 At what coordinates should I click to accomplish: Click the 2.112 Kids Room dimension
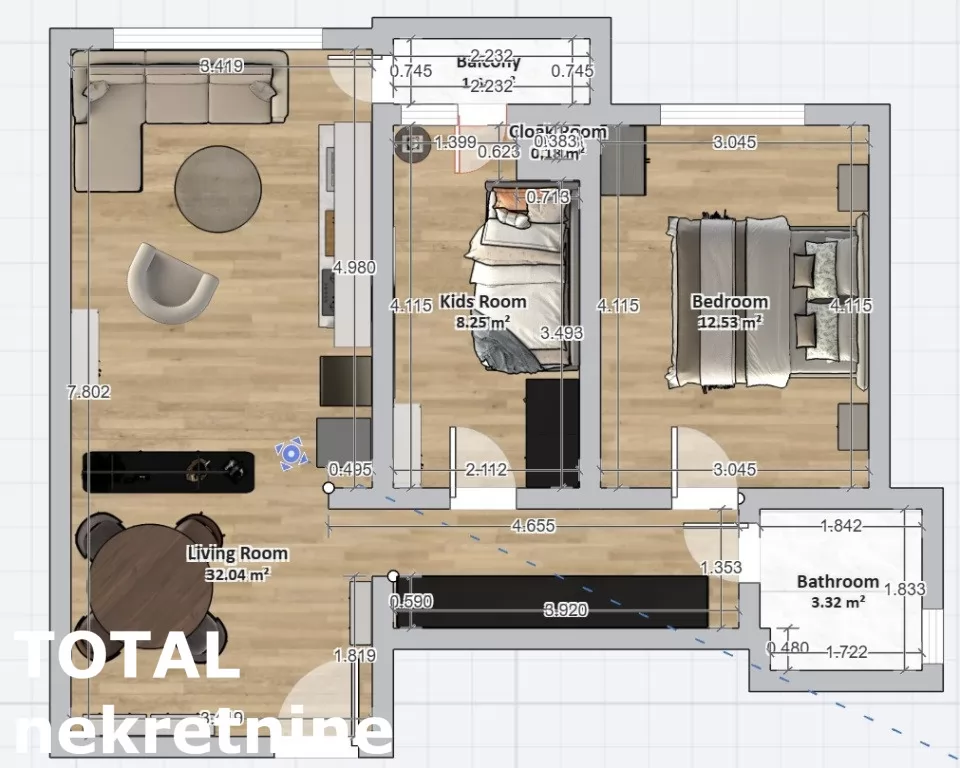486,470
